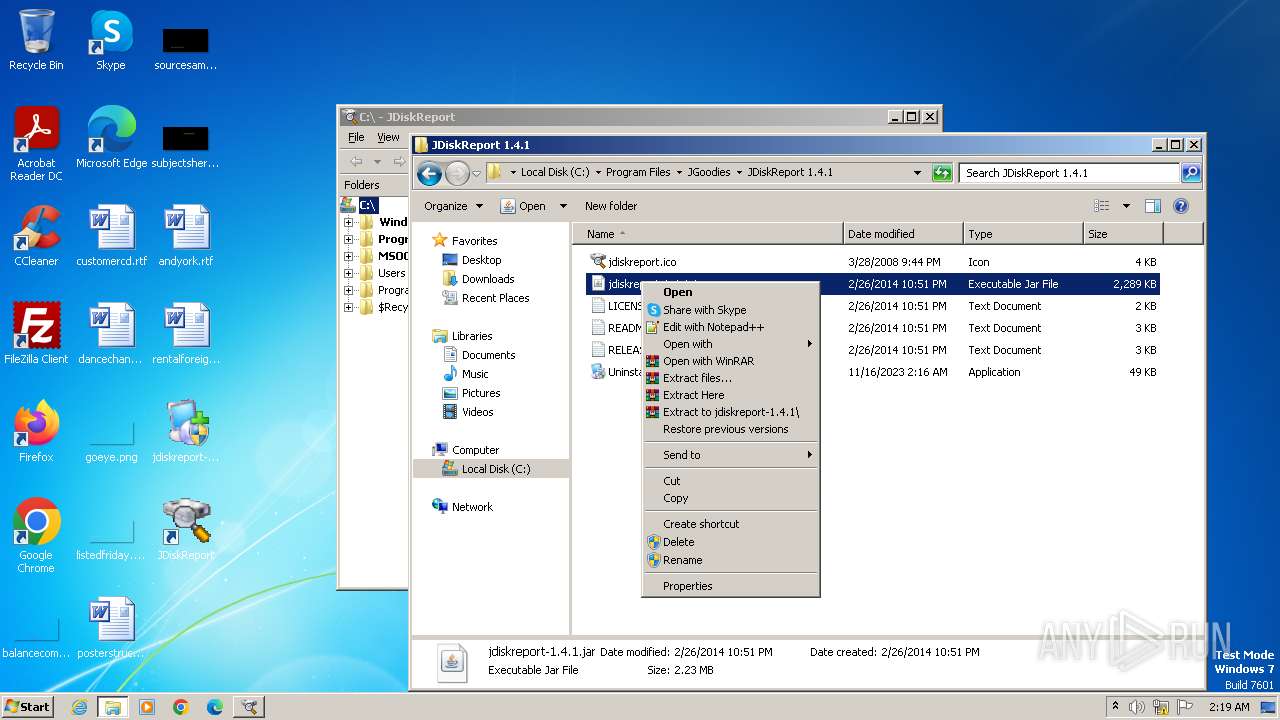The image size is (1280, 720).
Task: Open dropdown arrow next to Open button
Action: [x=563, y=206]
